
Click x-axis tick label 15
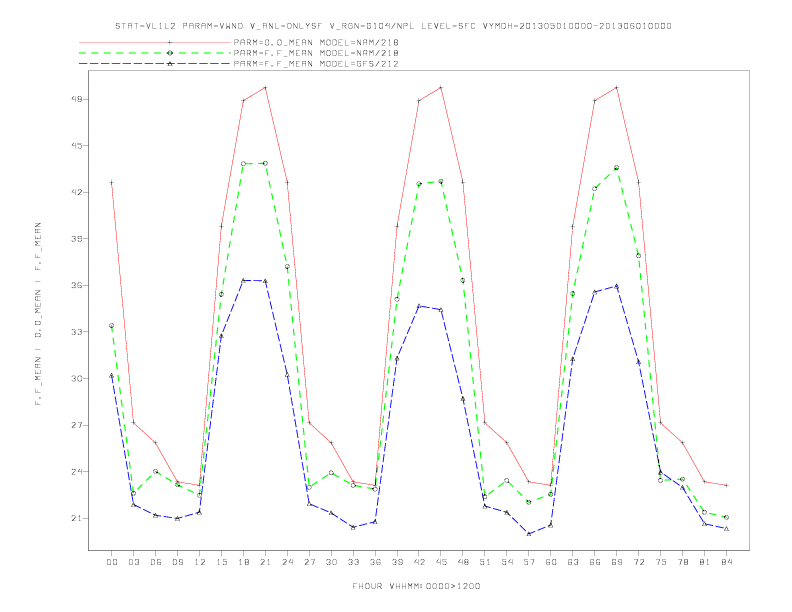221,562
